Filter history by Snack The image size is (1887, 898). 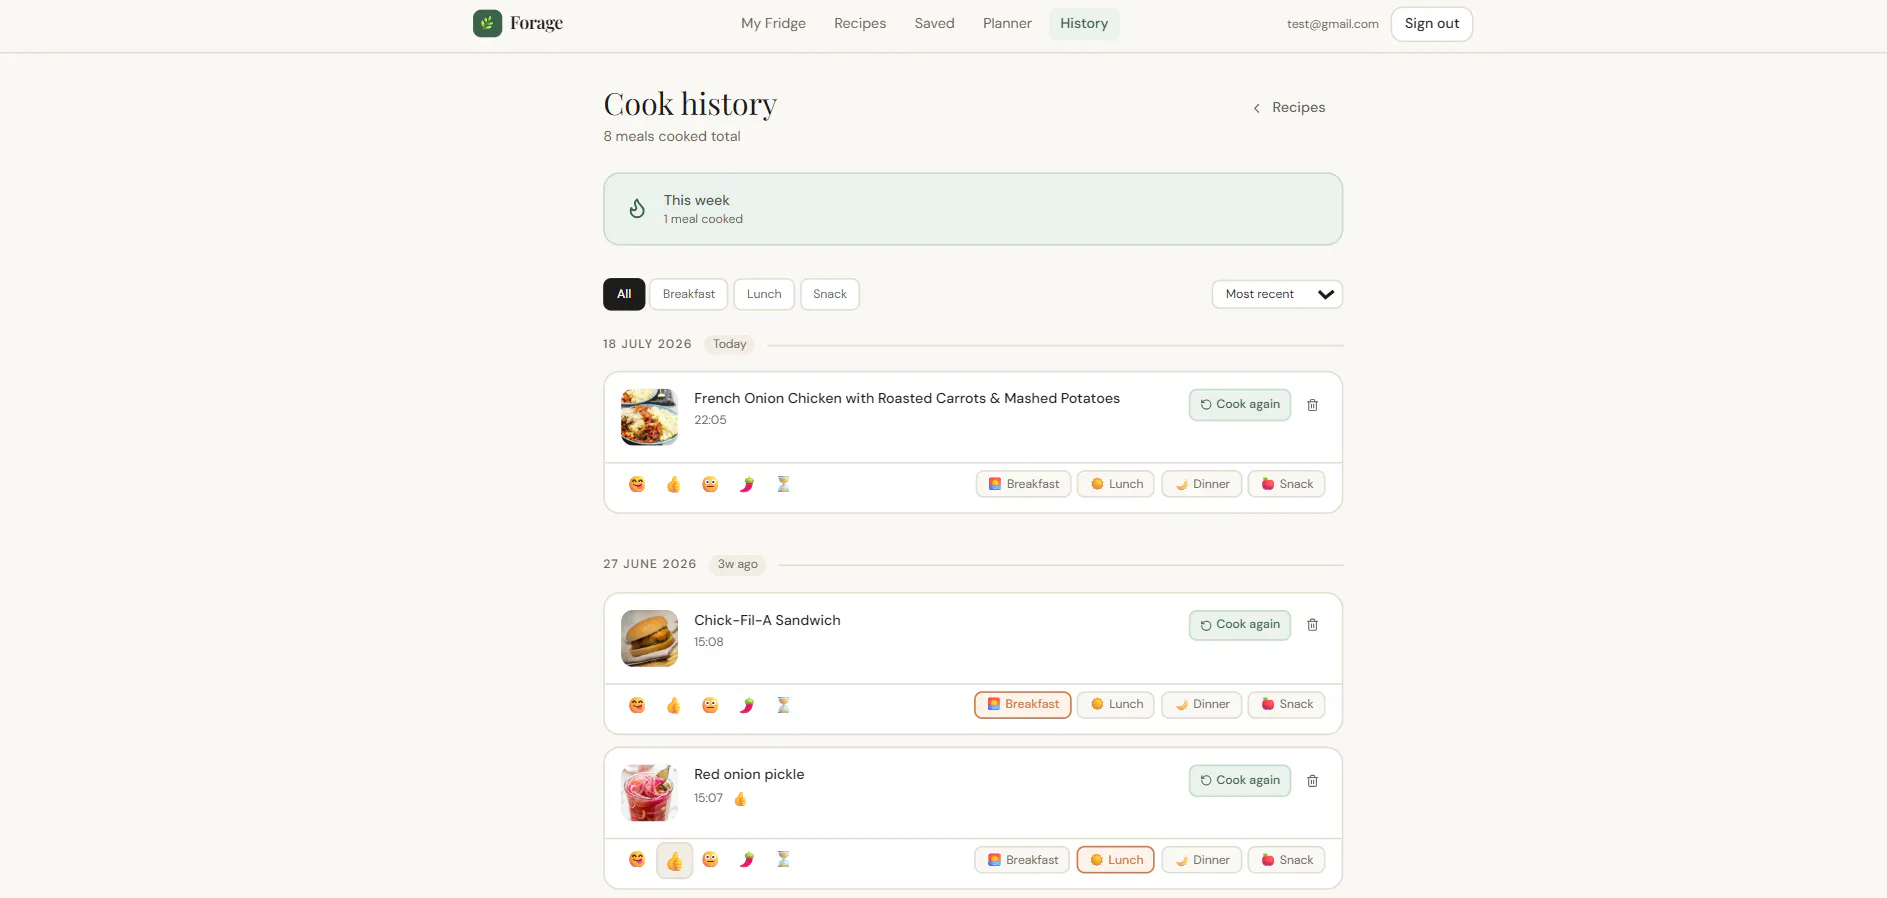point(830,294)
